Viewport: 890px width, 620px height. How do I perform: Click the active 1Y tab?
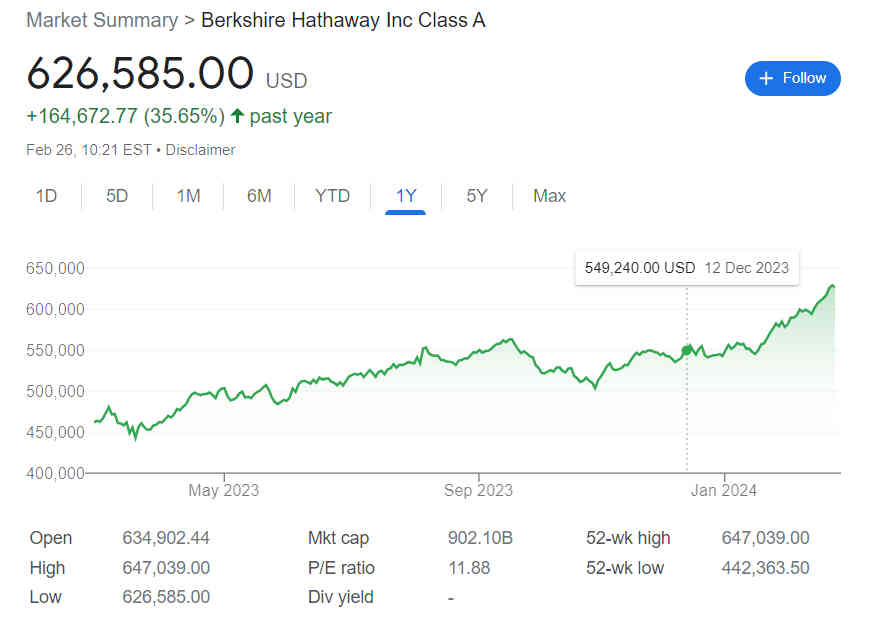[x=406, y=196]
